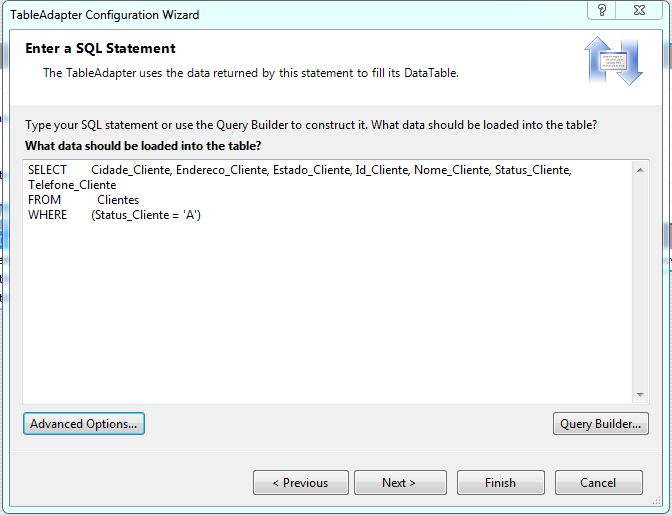The width and height of the screenshot is (672, 516).
Task: Launch the Query Builder
Action: pyautogui.click(x=600, y=424)
